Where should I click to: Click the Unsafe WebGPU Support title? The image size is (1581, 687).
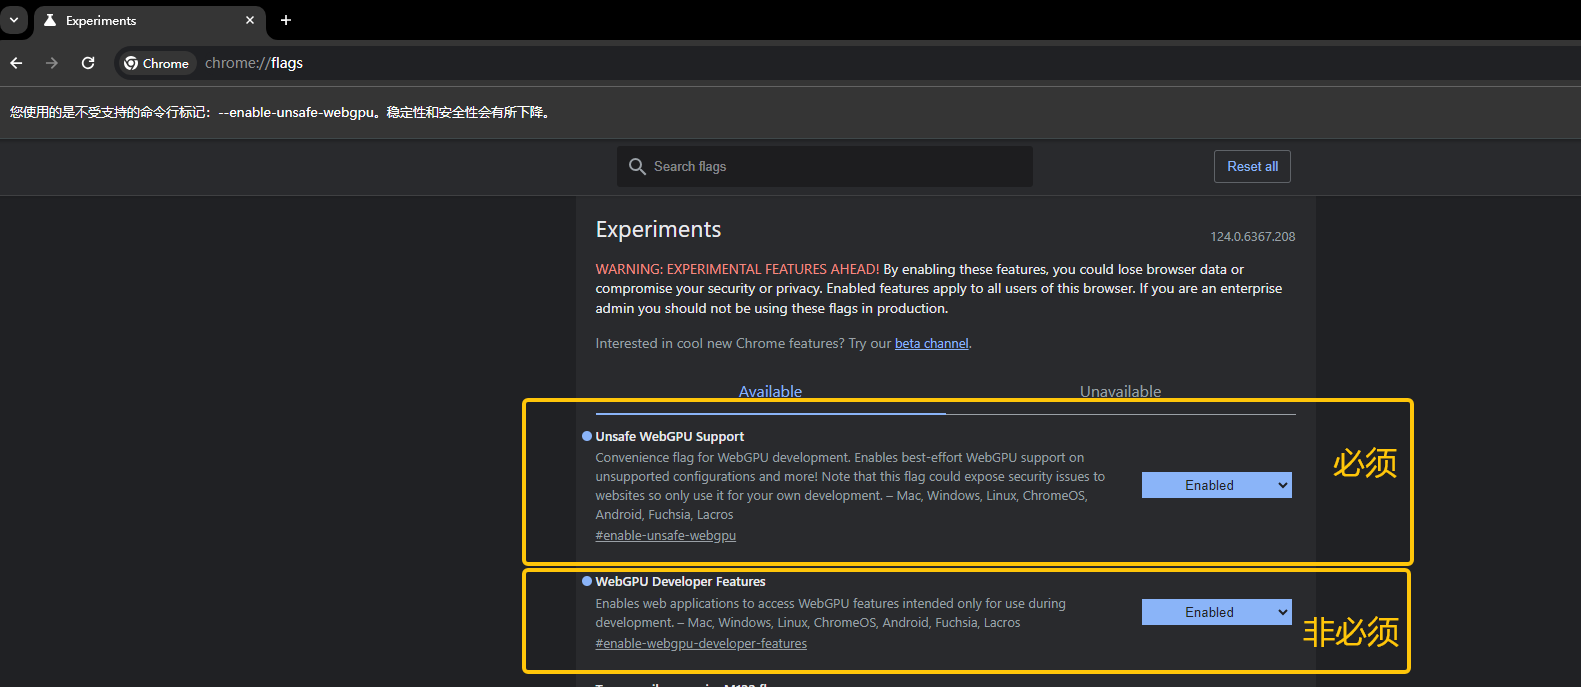669,436
